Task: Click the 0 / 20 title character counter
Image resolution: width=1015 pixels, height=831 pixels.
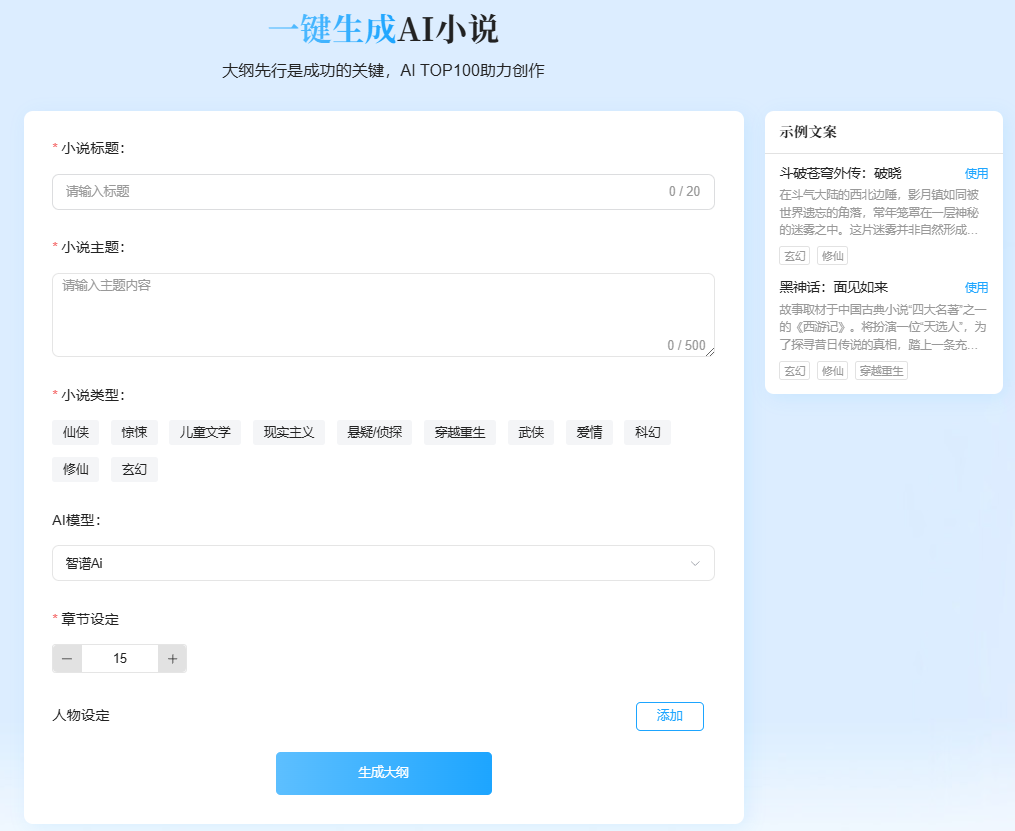Action: pyautogui.click(x=684, y=192)
